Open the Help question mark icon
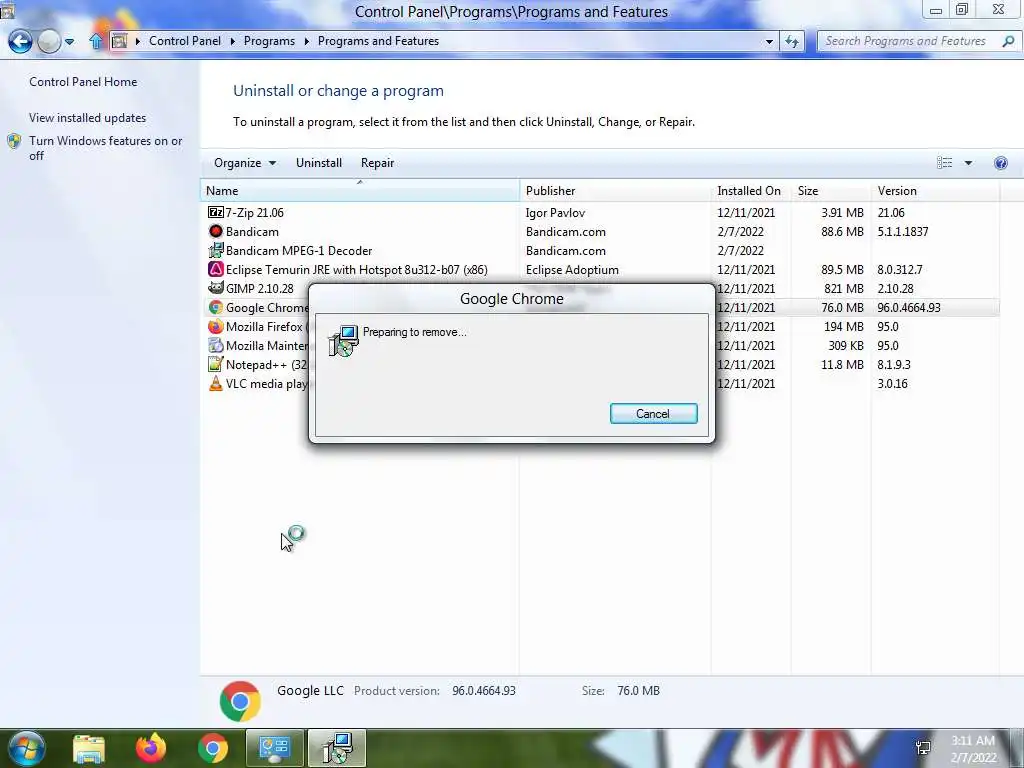Image resolution: width=1024 pixels, height=768 pixels. click(1000, 163)
